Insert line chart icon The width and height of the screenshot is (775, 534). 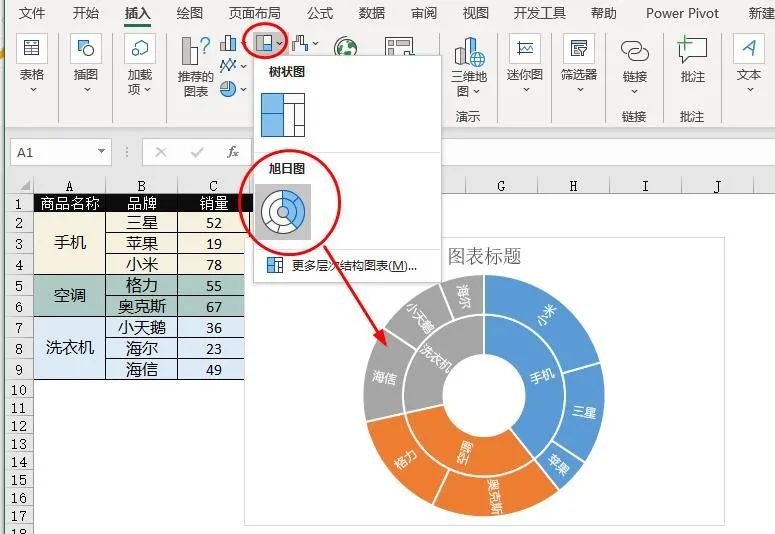tap(228, 65)
